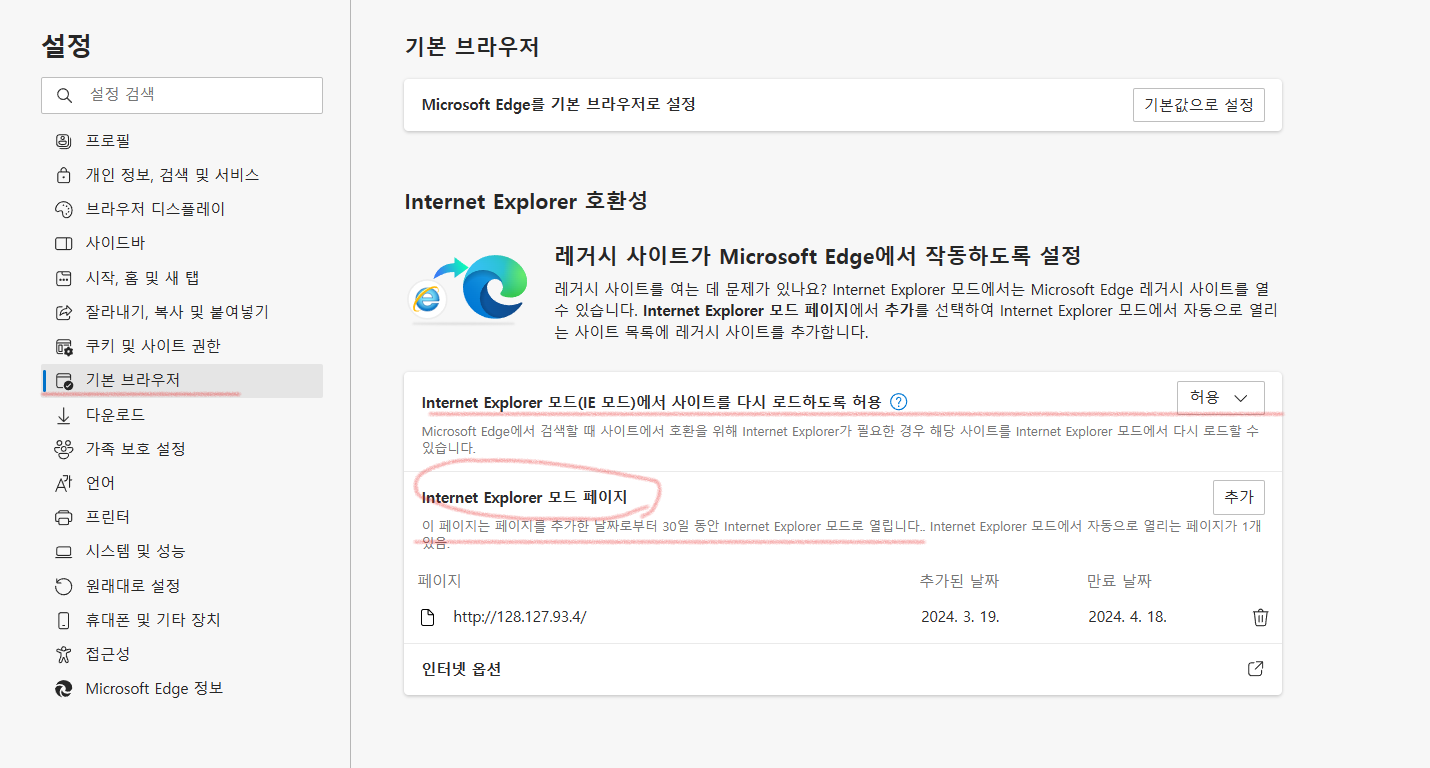Click the phone icon for 휴대폰 및 기타 장치
The image size is (1430, 768).
(64, 620)
